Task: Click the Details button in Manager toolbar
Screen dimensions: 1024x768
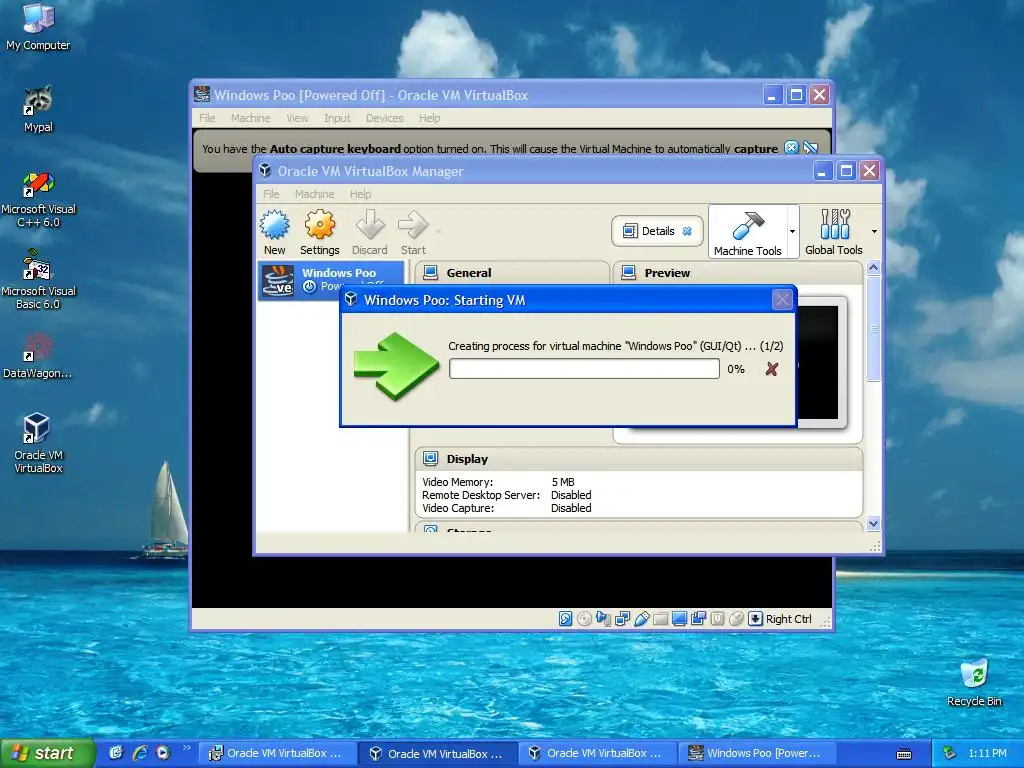Action: coord(657,231)
